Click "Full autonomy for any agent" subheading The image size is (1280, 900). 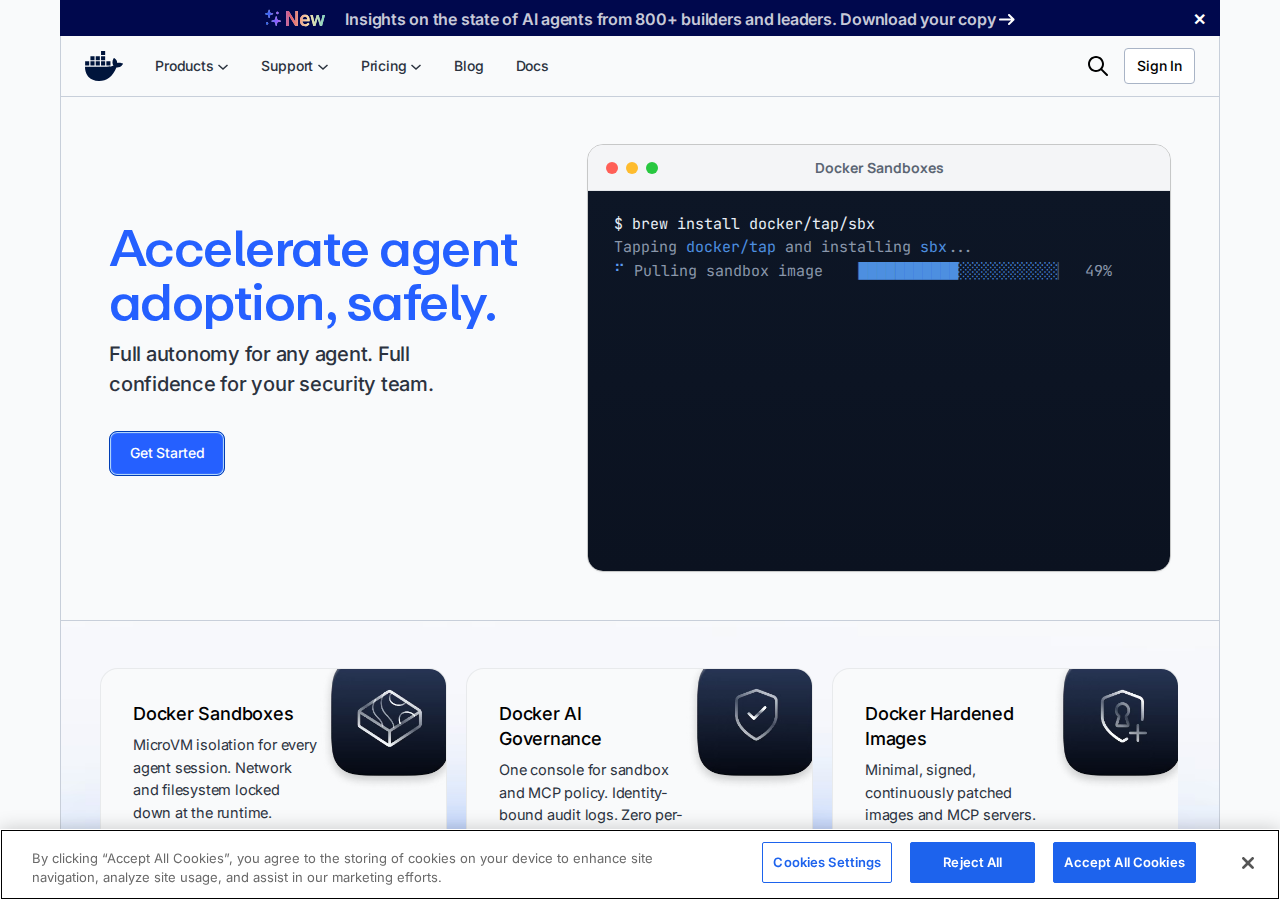271,369
